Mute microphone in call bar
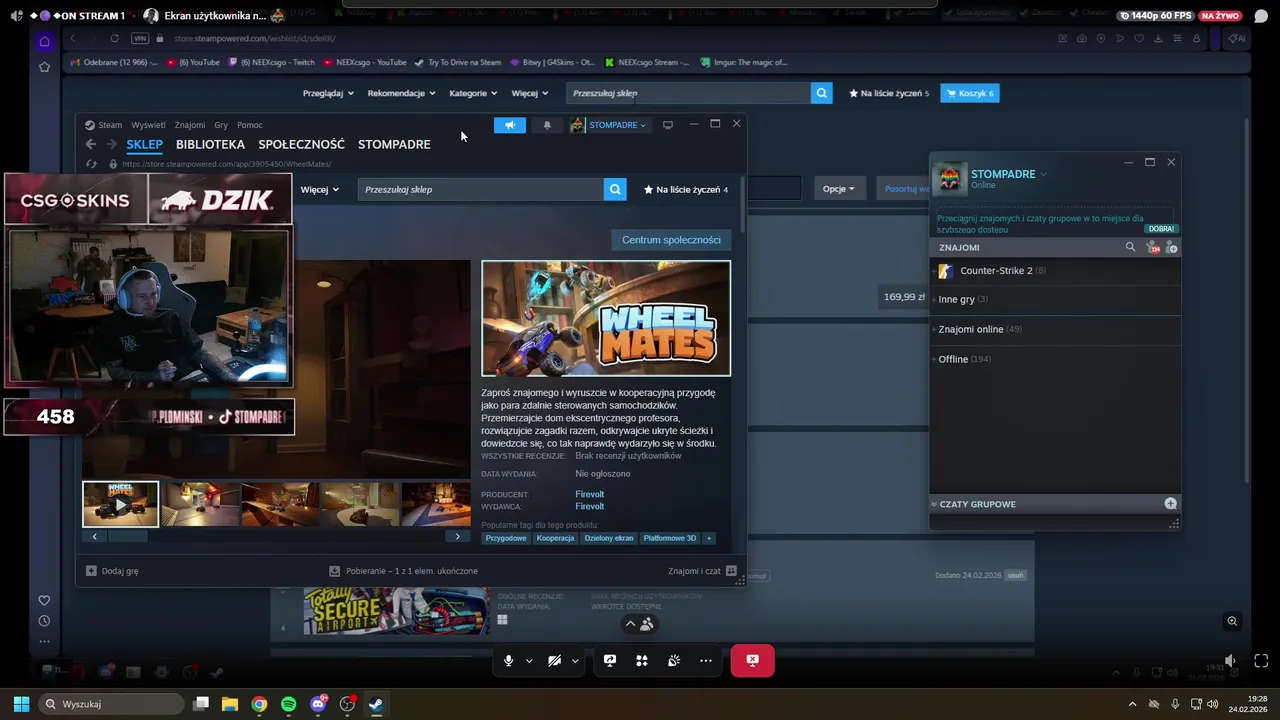This screenshot has width=1280, height=720. pyautogui.click(x=508, y=660)
